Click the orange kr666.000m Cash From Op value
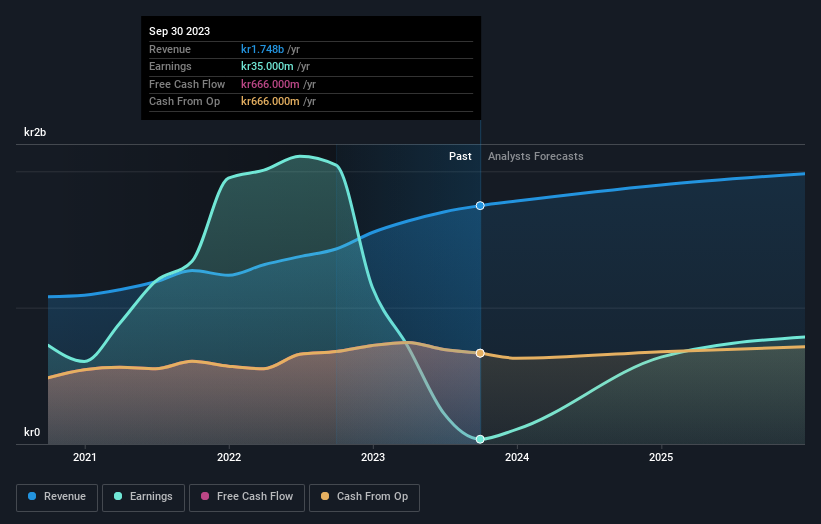Viewport: 821px width, 524px height. (x=270, y=102)
